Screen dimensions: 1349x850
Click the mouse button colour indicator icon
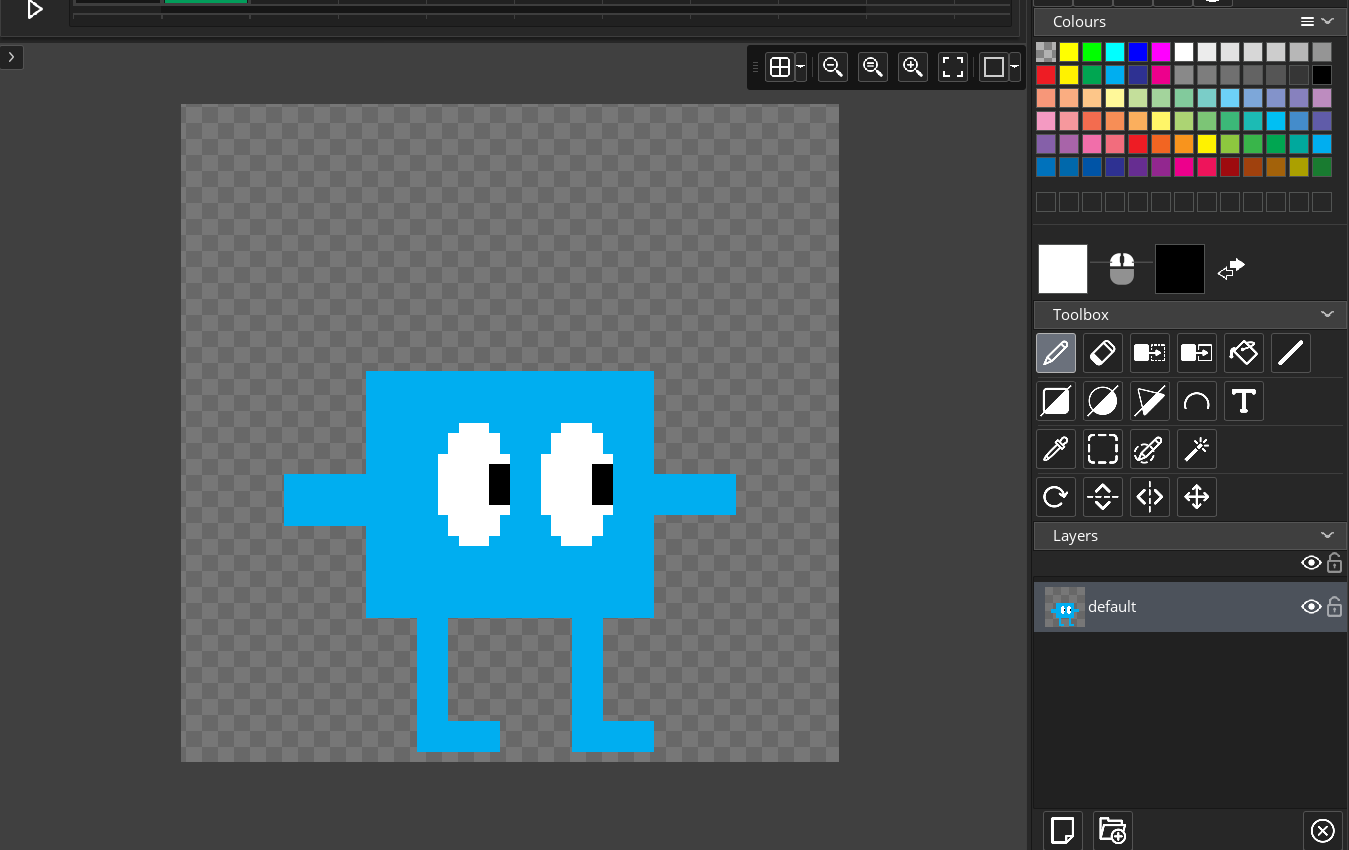[1122, 268]
